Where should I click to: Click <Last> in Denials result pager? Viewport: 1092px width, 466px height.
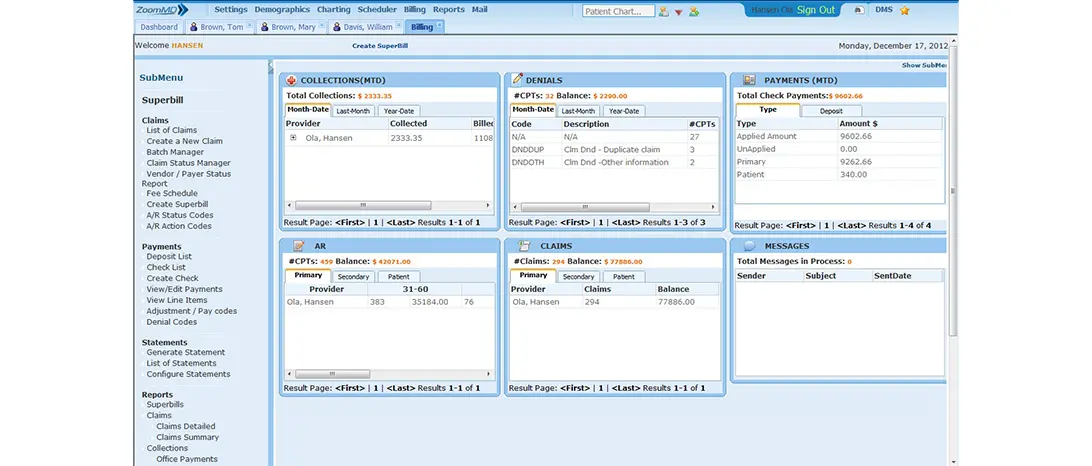point(626,222)
